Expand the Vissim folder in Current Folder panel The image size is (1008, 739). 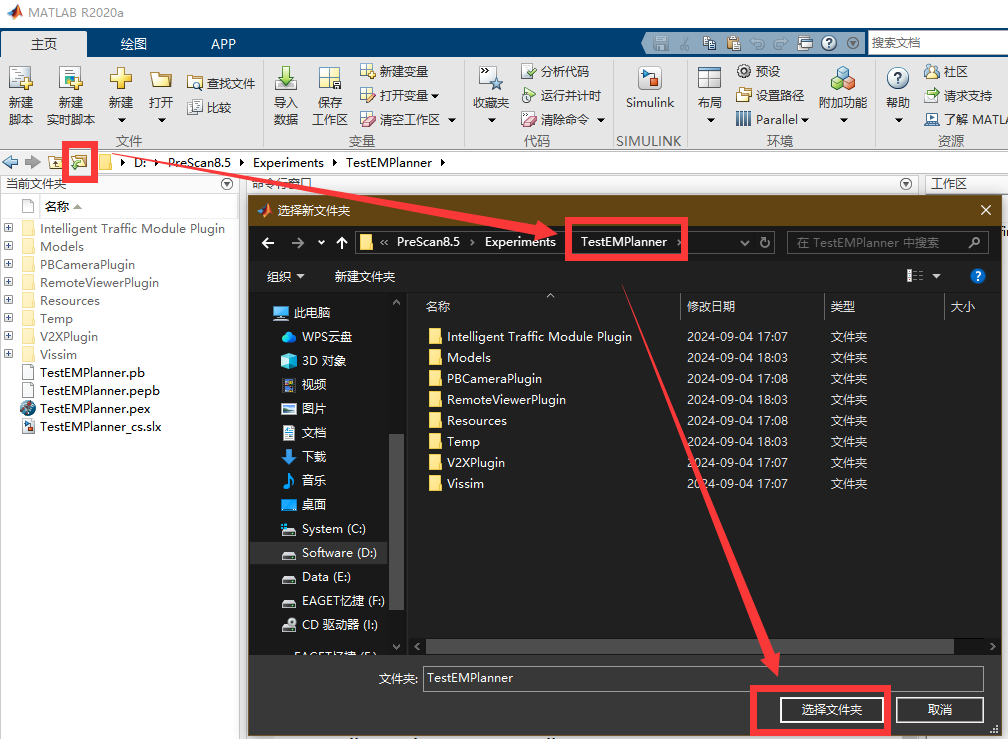8,353
